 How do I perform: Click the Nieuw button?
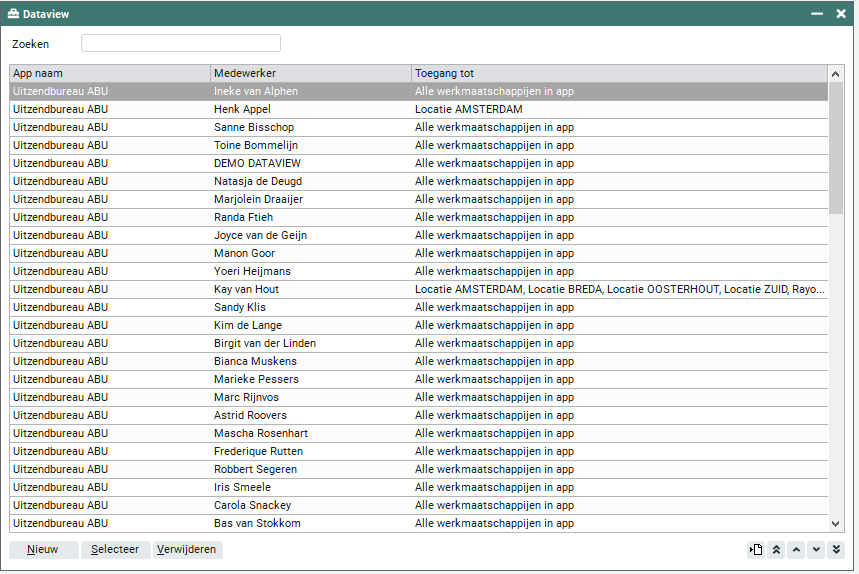tap(43, 550)
